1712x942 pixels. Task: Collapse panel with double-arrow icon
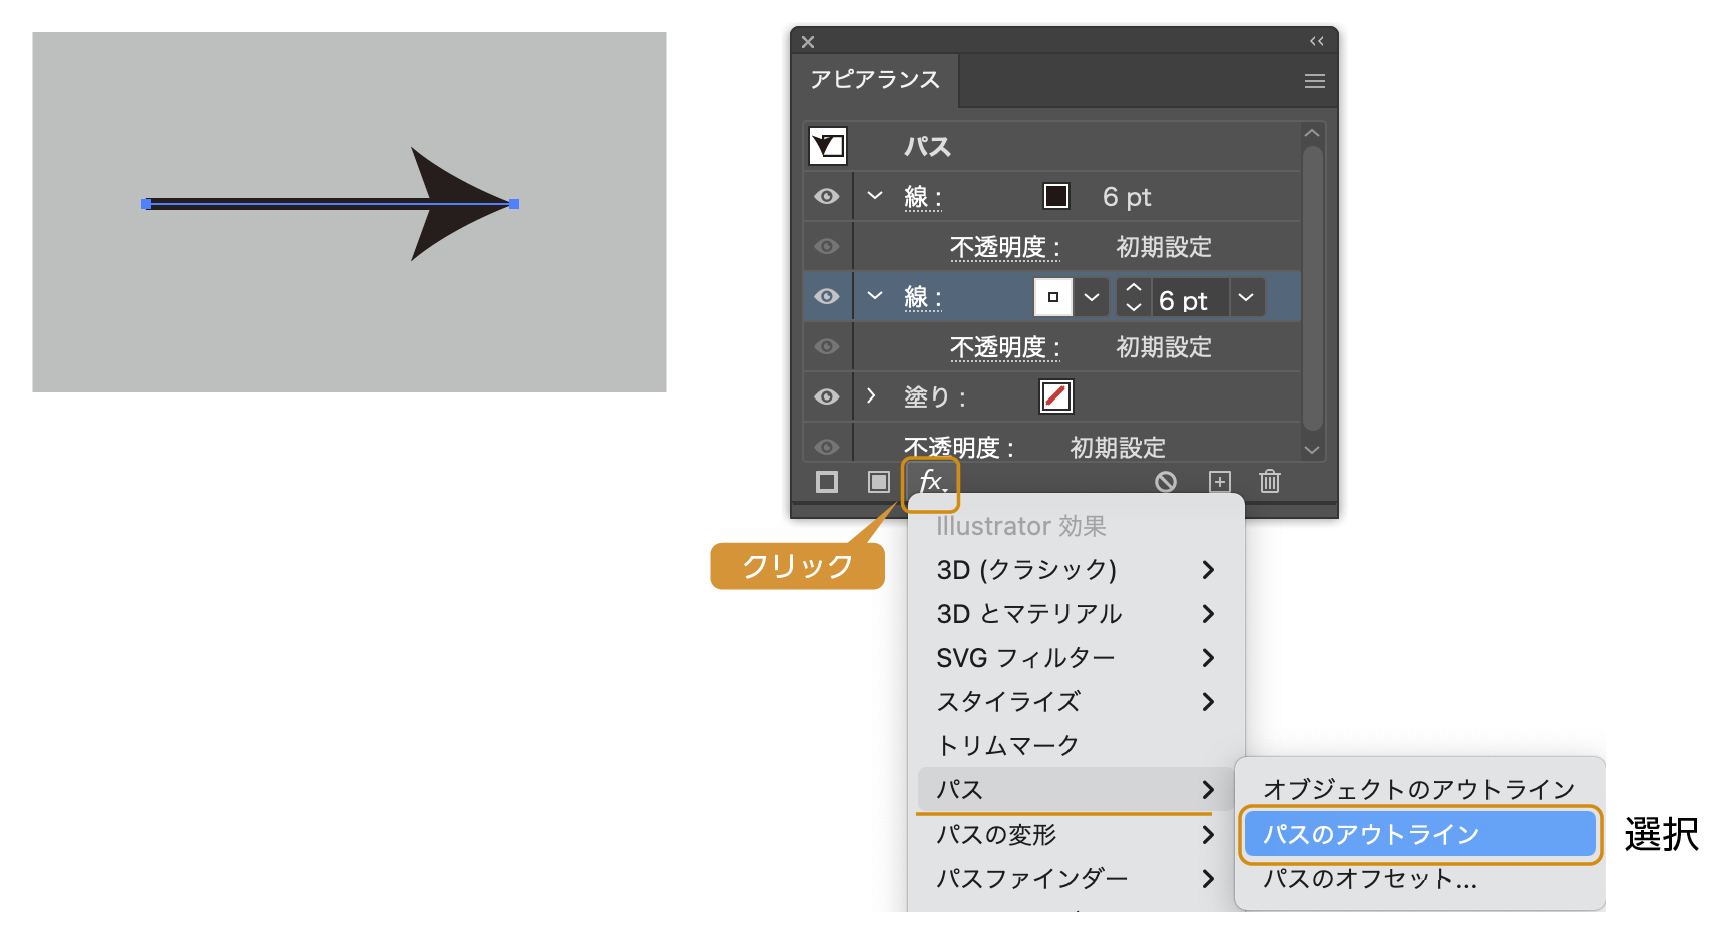coord(1317,41)
